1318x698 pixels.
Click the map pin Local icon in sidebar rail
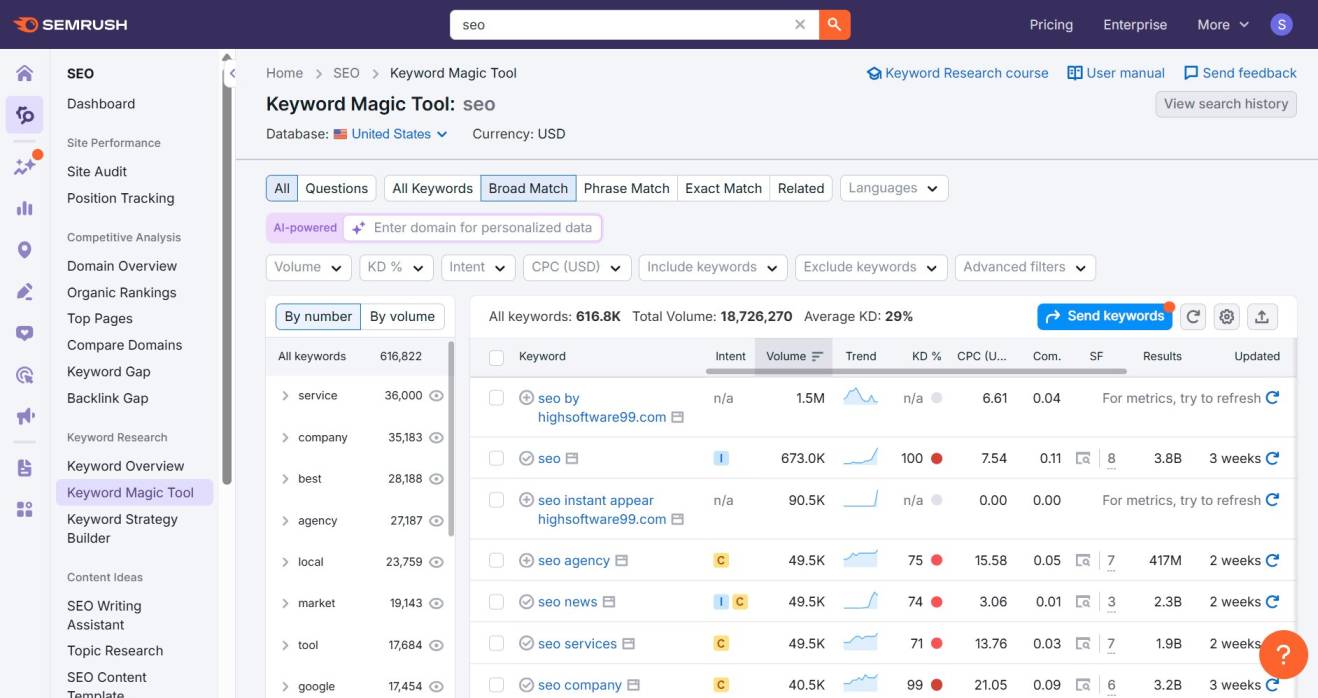pyautogui.click(x=24, y=248)
